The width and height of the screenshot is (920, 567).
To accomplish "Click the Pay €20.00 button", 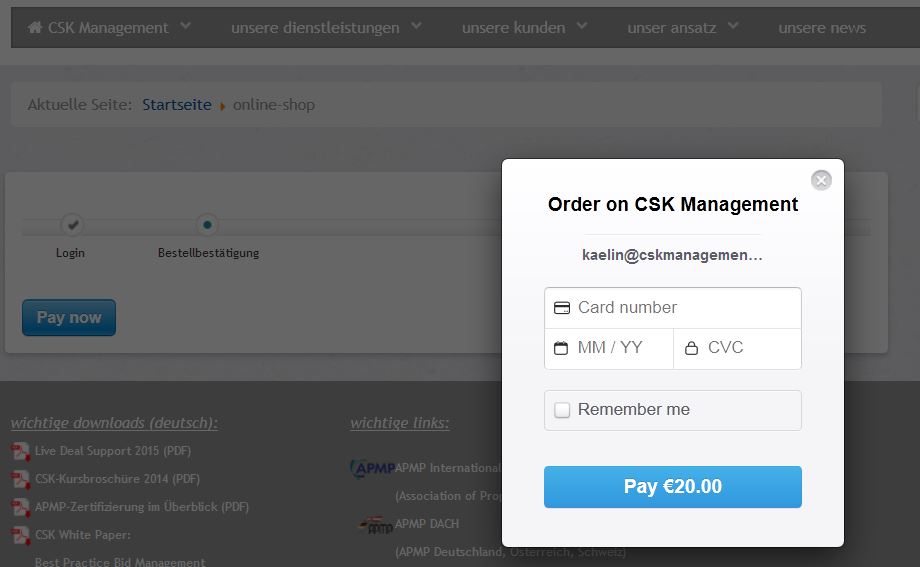I will point(672,487).
